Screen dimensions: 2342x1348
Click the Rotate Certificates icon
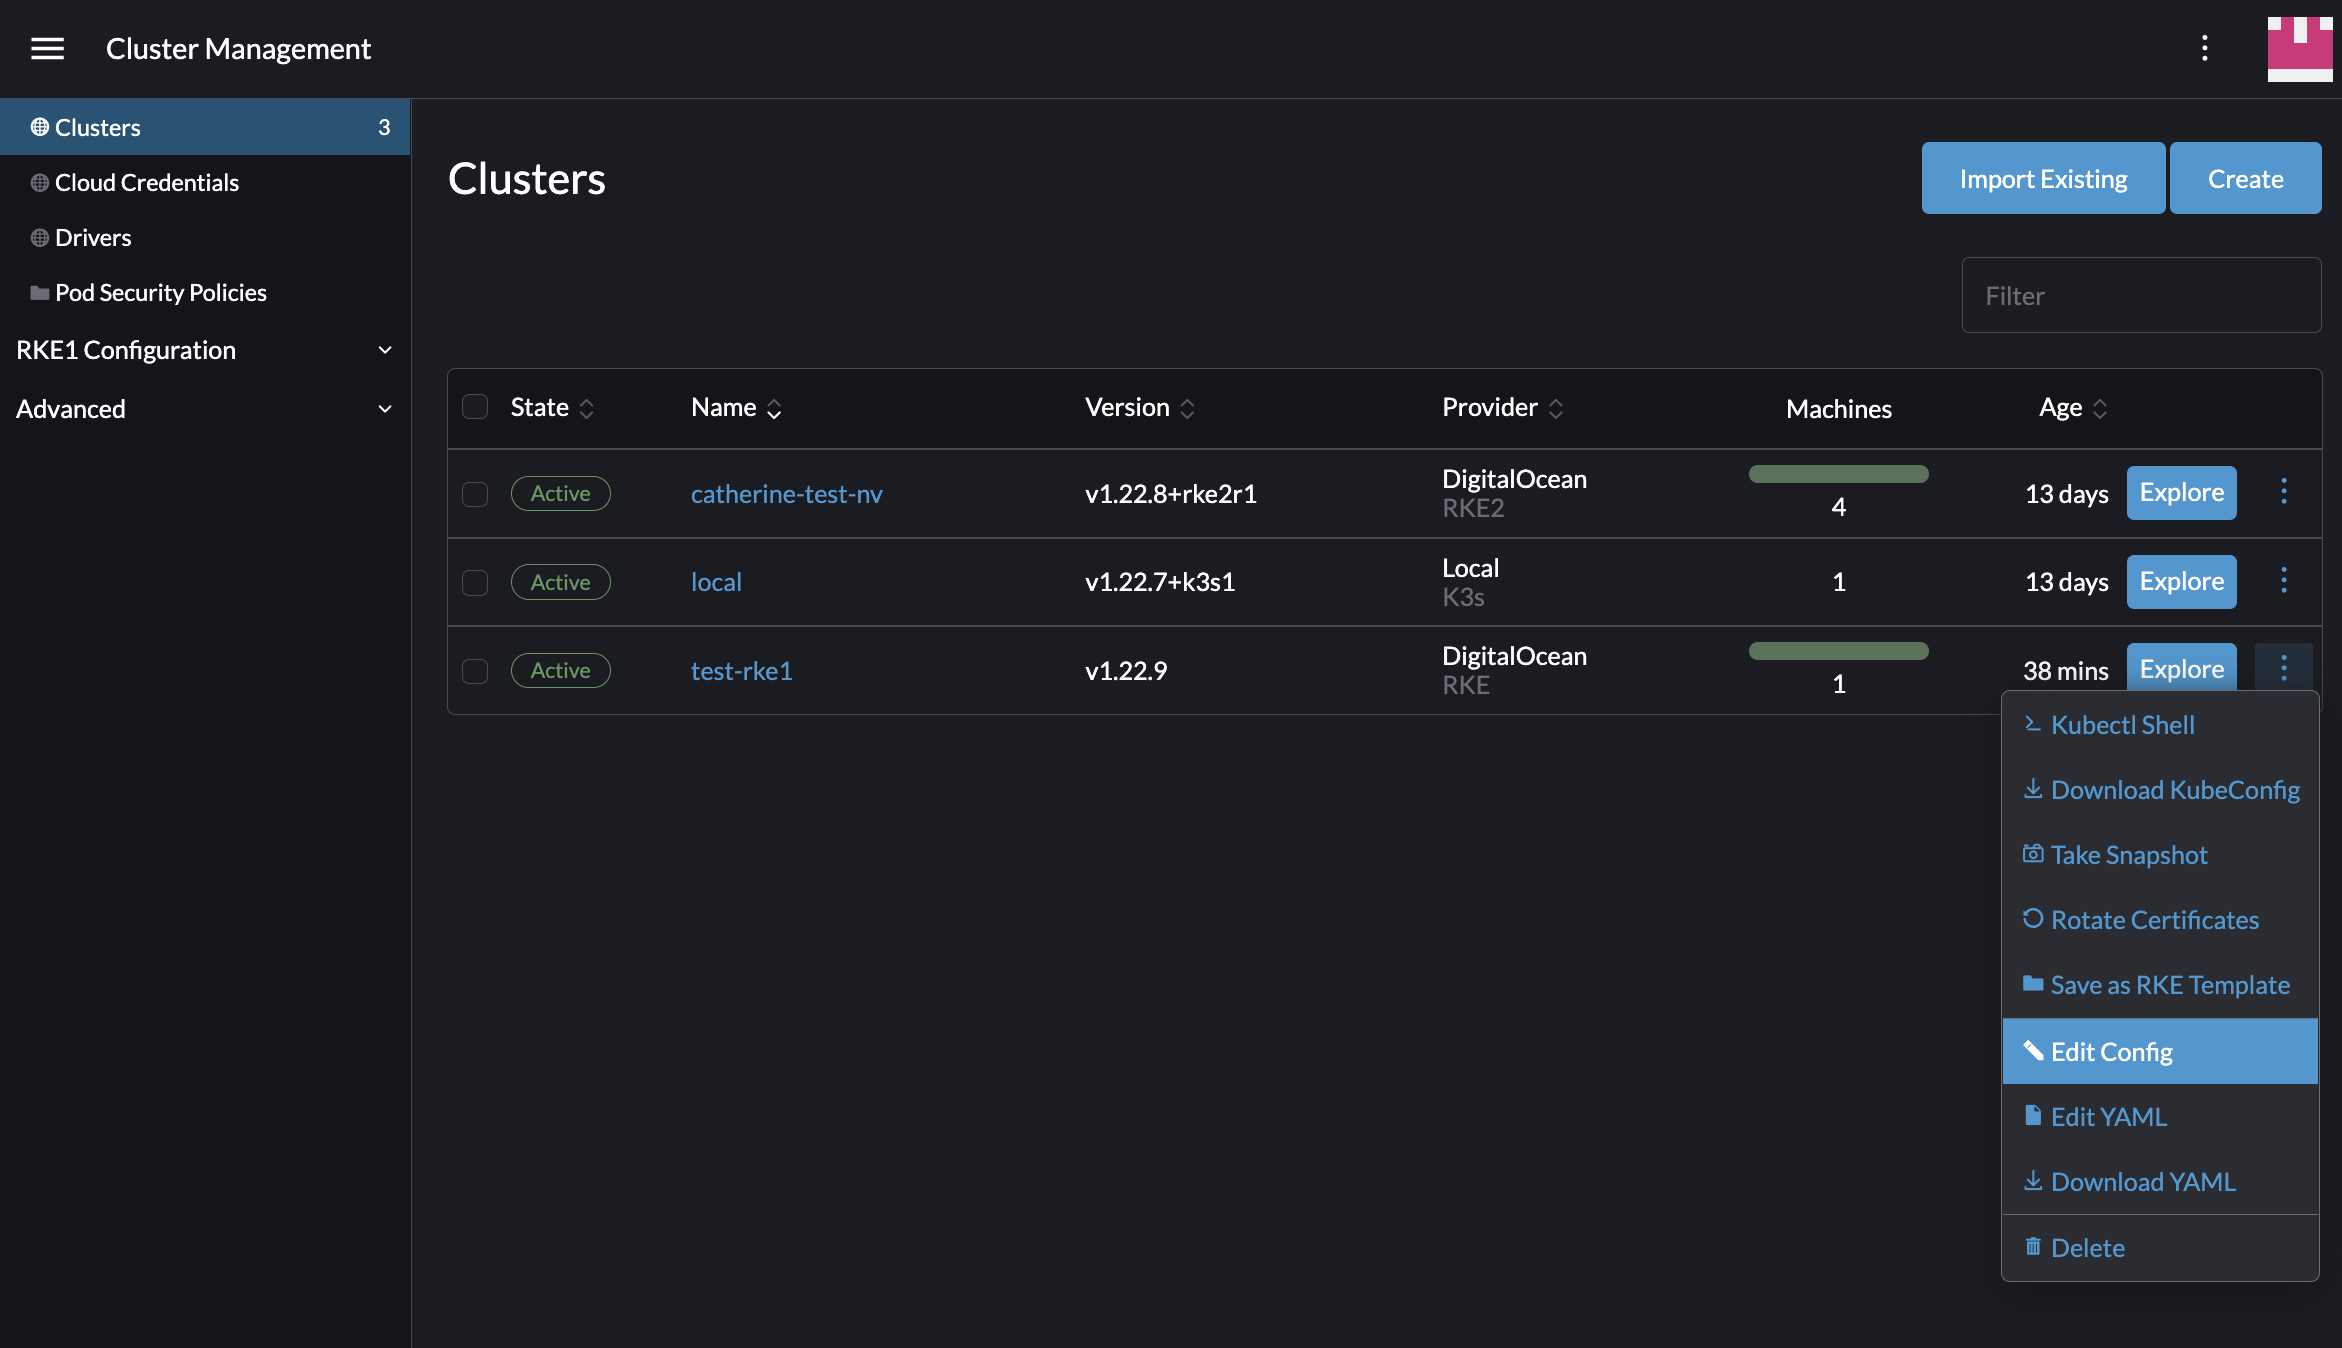[2034, 919]
